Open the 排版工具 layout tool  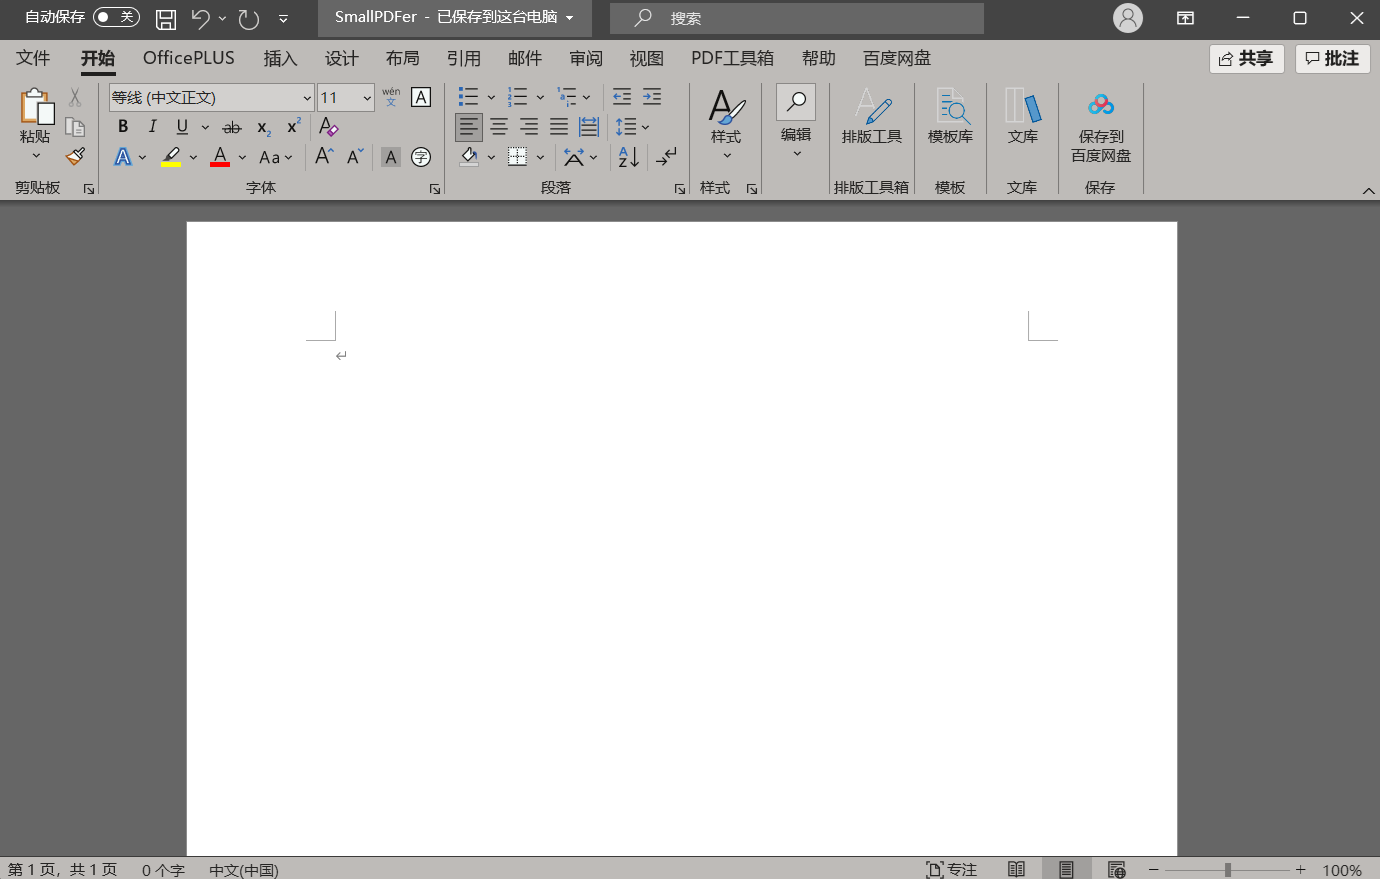(871, 116)
